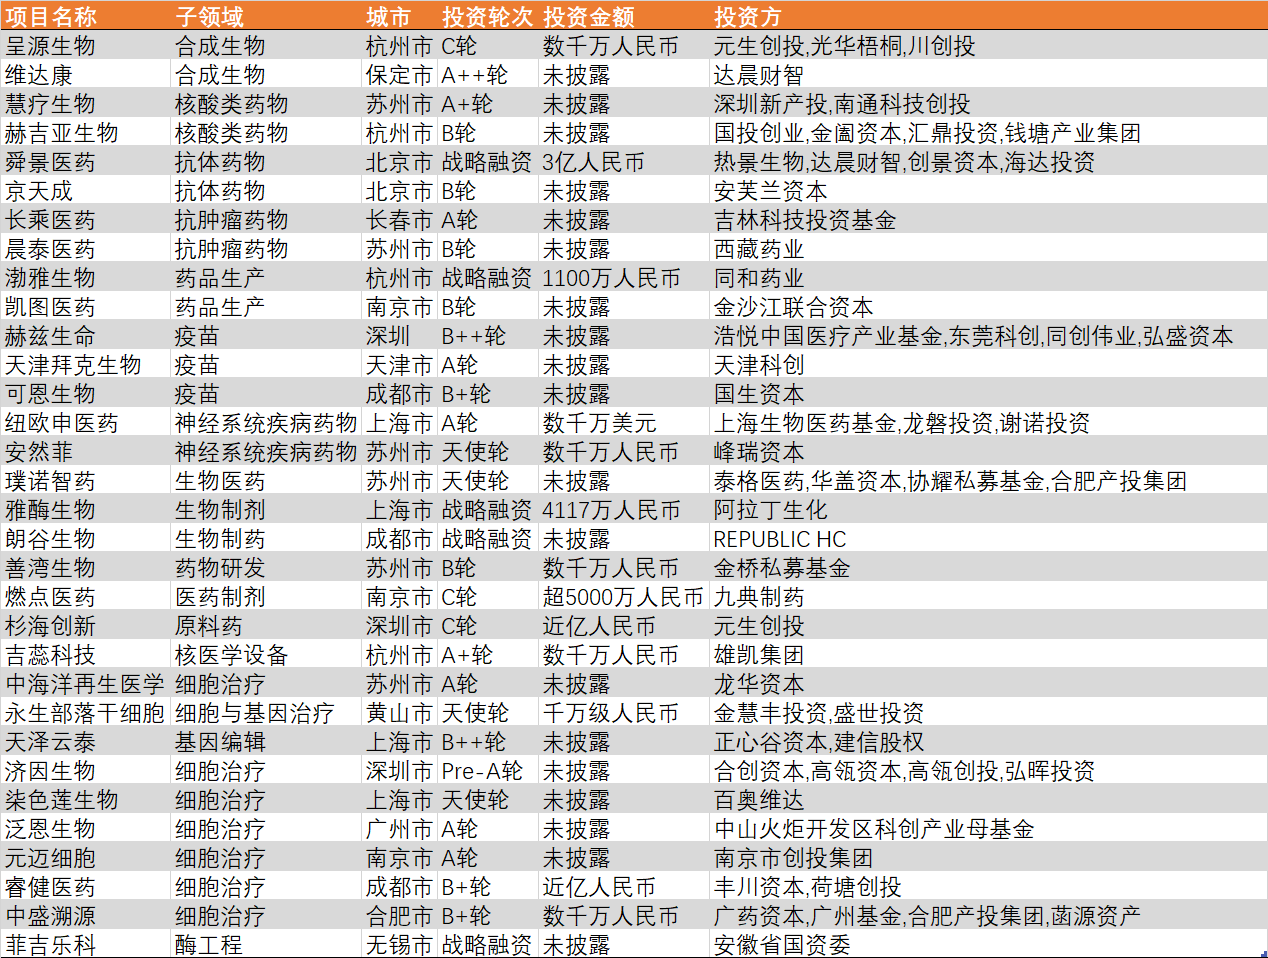Select project 赫吉亚生物
This screenshot has width=1268, height=958.
coord(62,133)
